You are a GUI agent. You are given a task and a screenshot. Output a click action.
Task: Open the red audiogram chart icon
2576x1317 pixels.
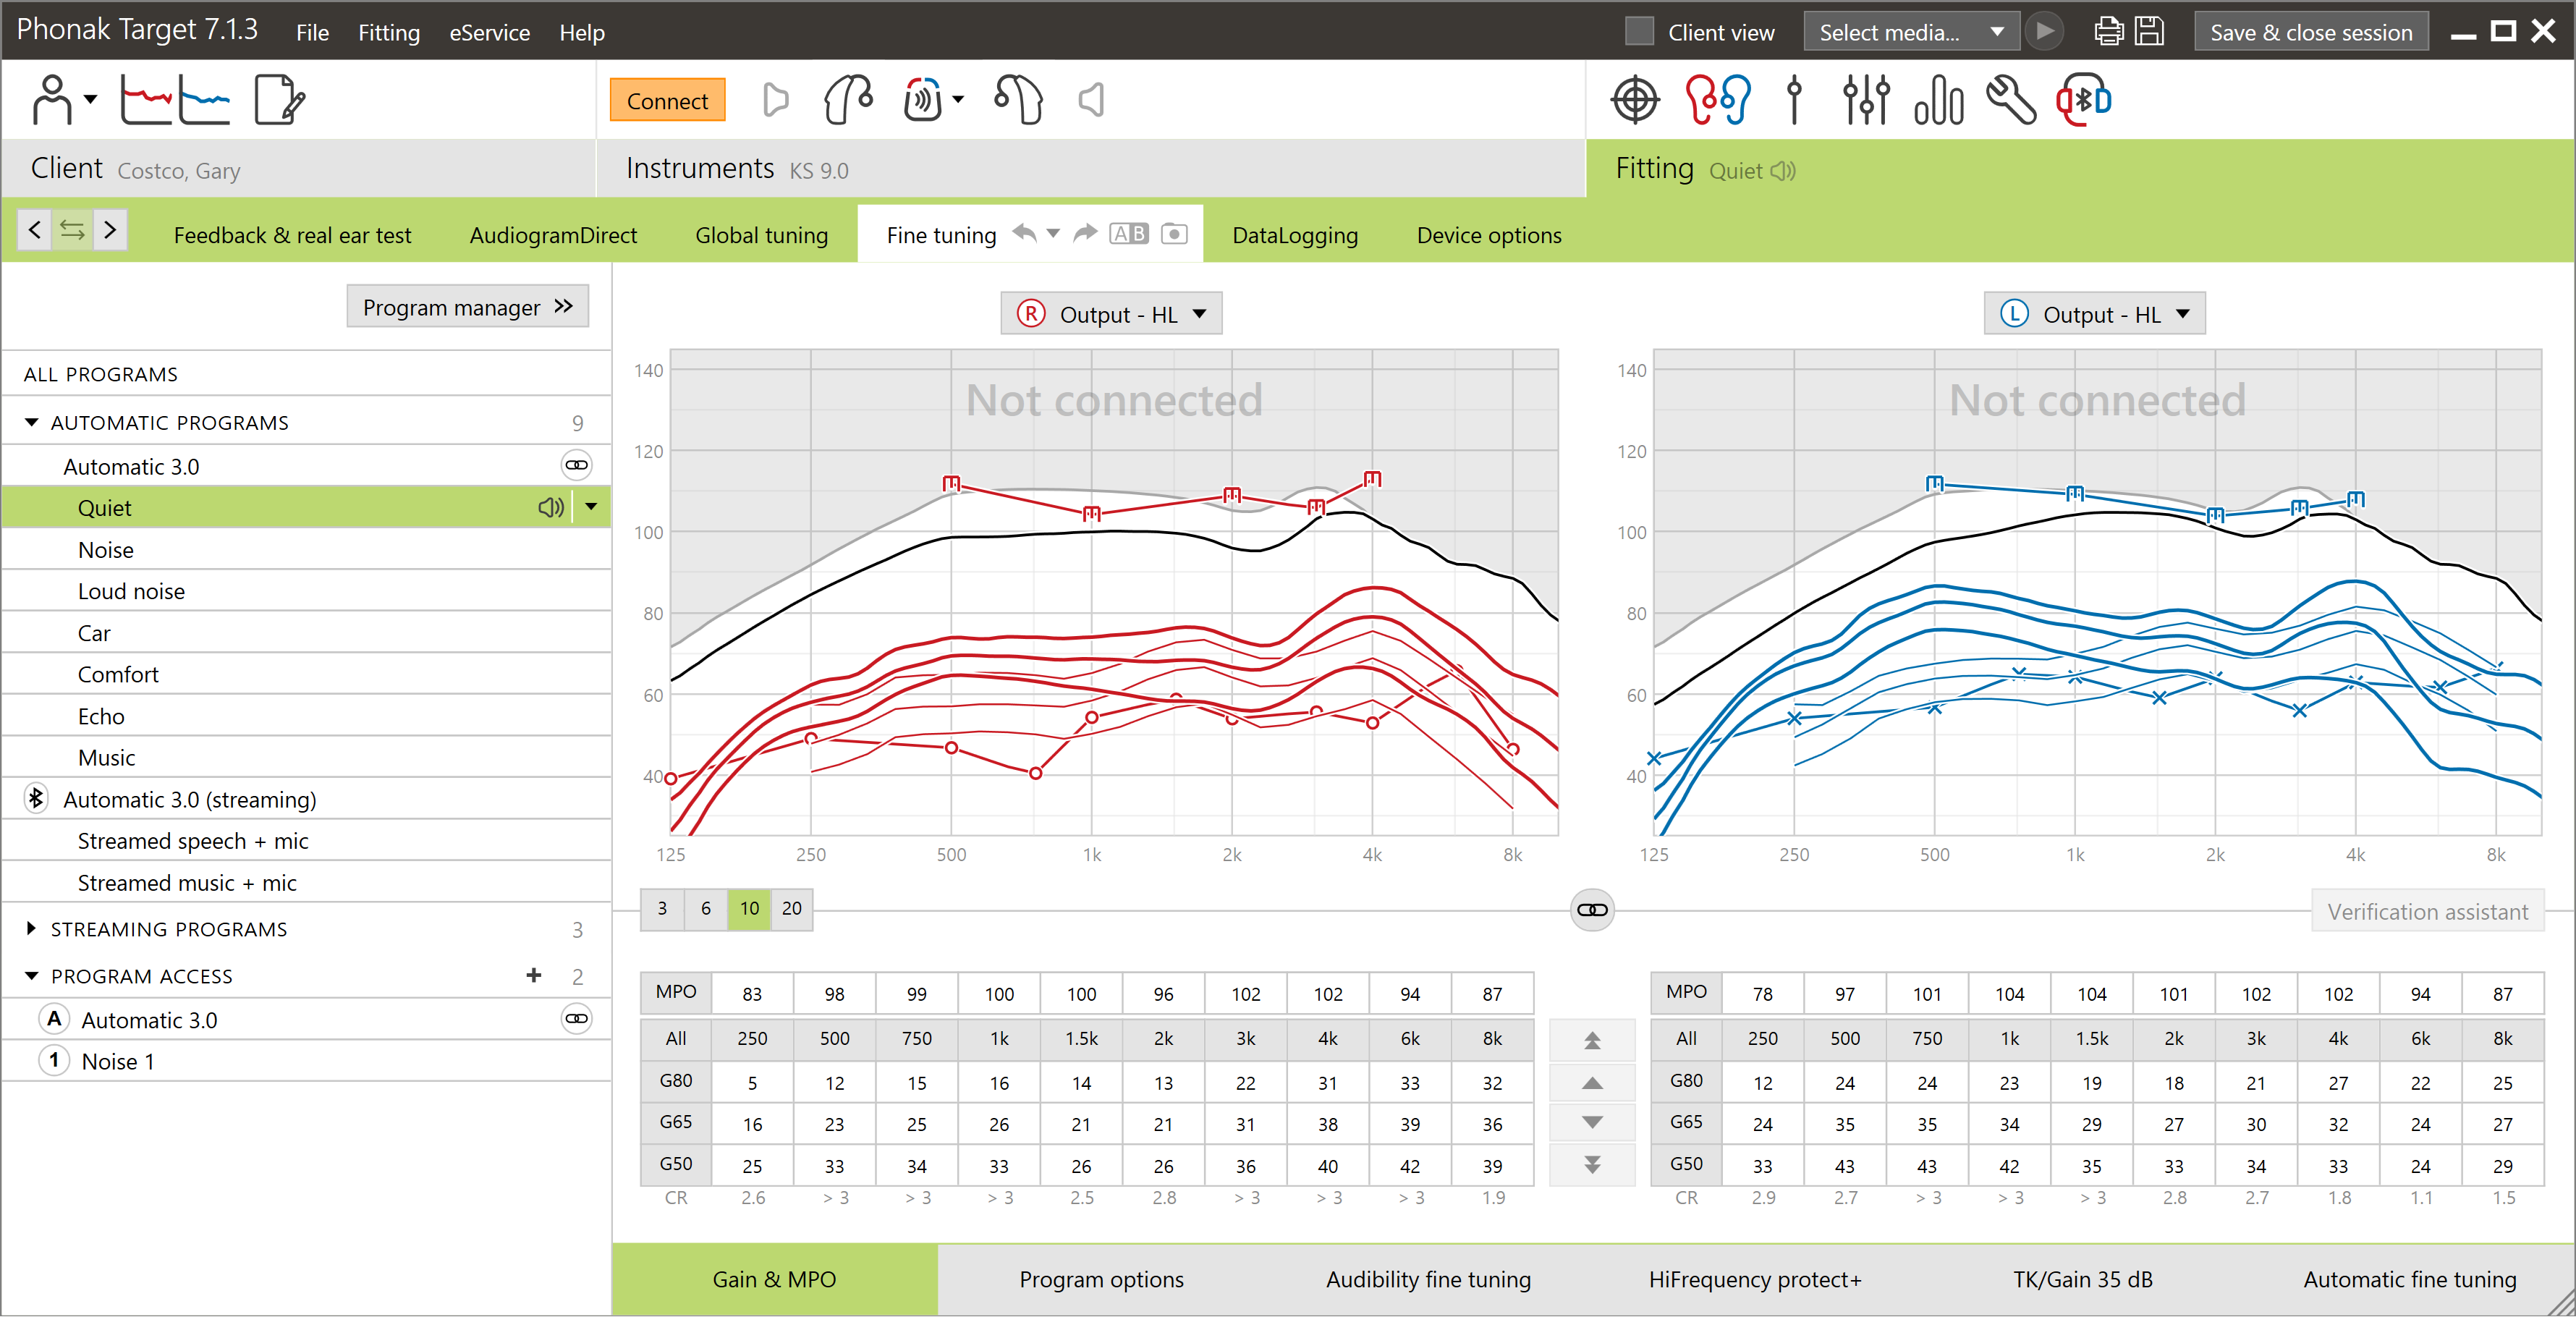[146, 100]
